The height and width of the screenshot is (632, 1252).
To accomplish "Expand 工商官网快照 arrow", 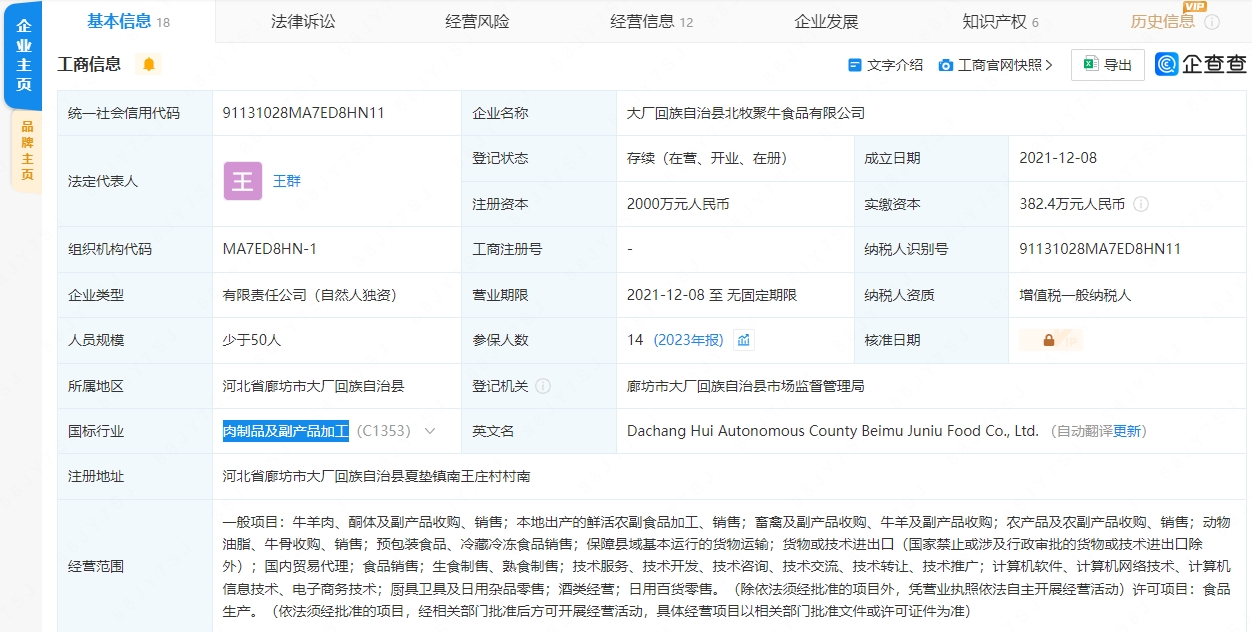I will (x=1049, y=65).
